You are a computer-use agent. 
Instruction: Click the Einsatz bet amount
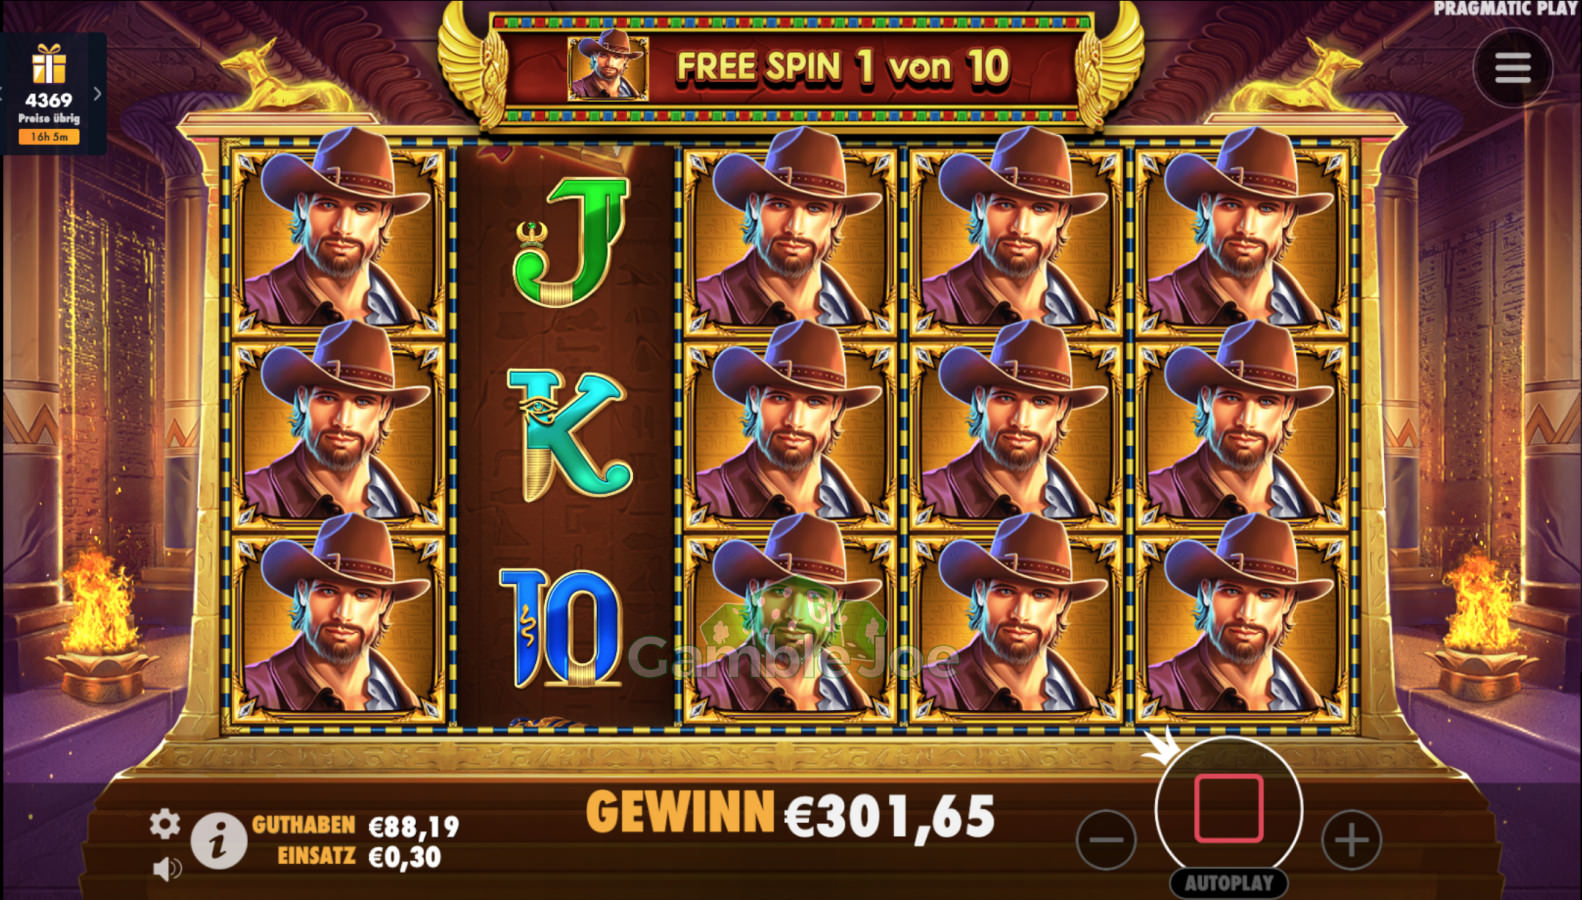click(x=405, y=857)
